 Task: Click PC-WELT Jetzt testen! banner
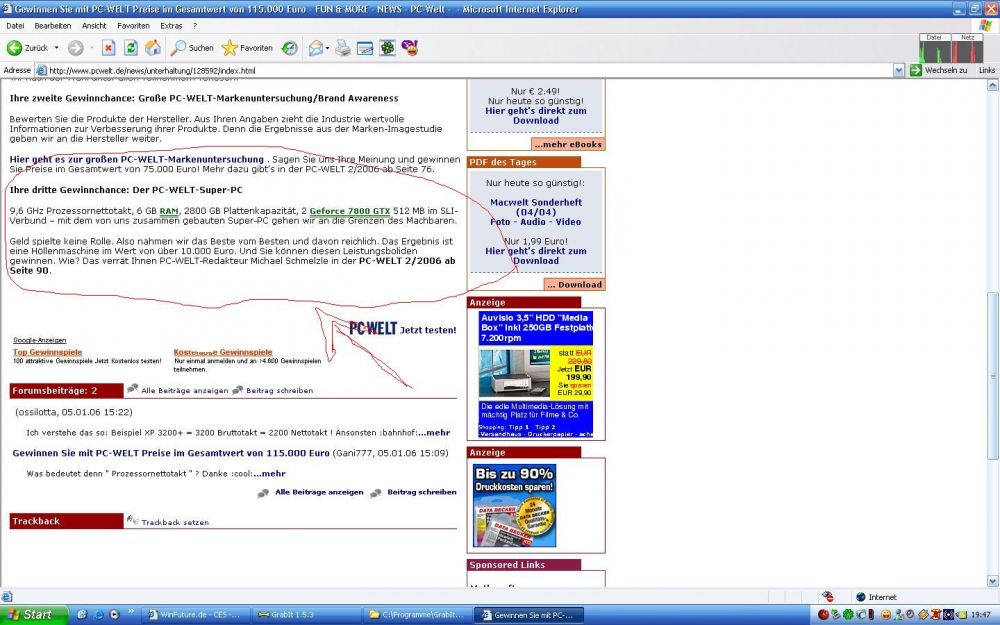click(402, 328)
